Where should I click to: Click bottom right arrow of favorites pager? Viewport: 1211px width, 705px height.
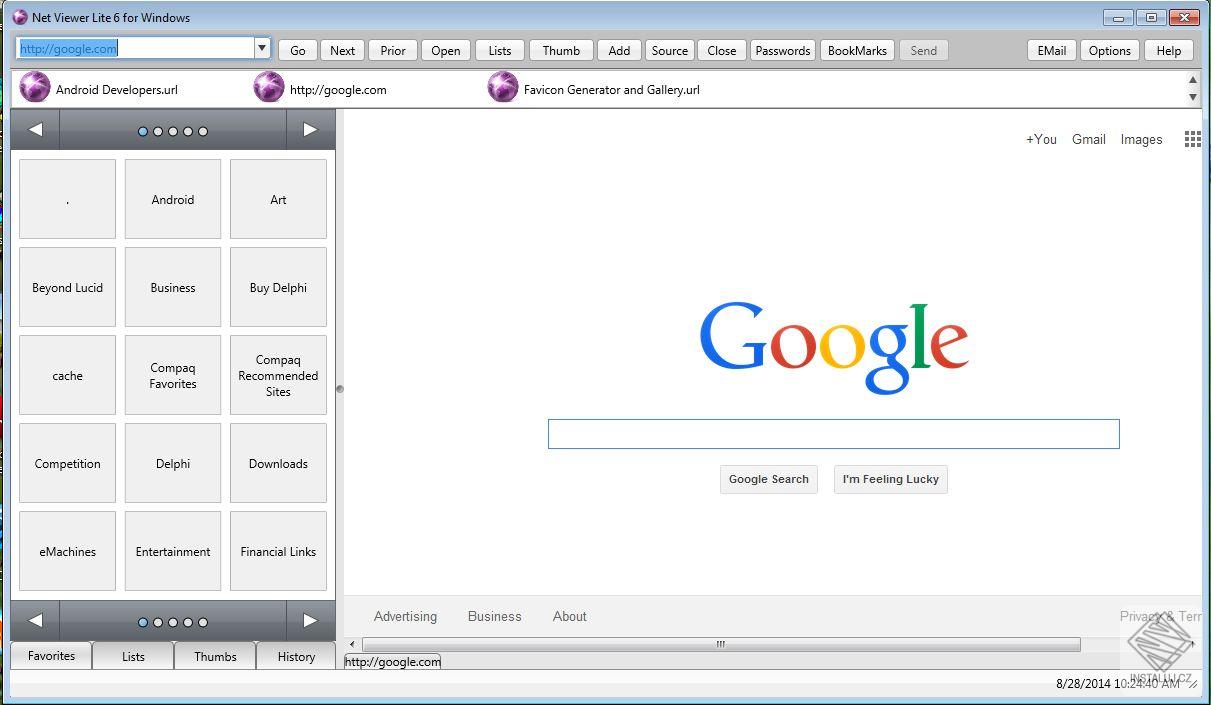coord(310,621)
